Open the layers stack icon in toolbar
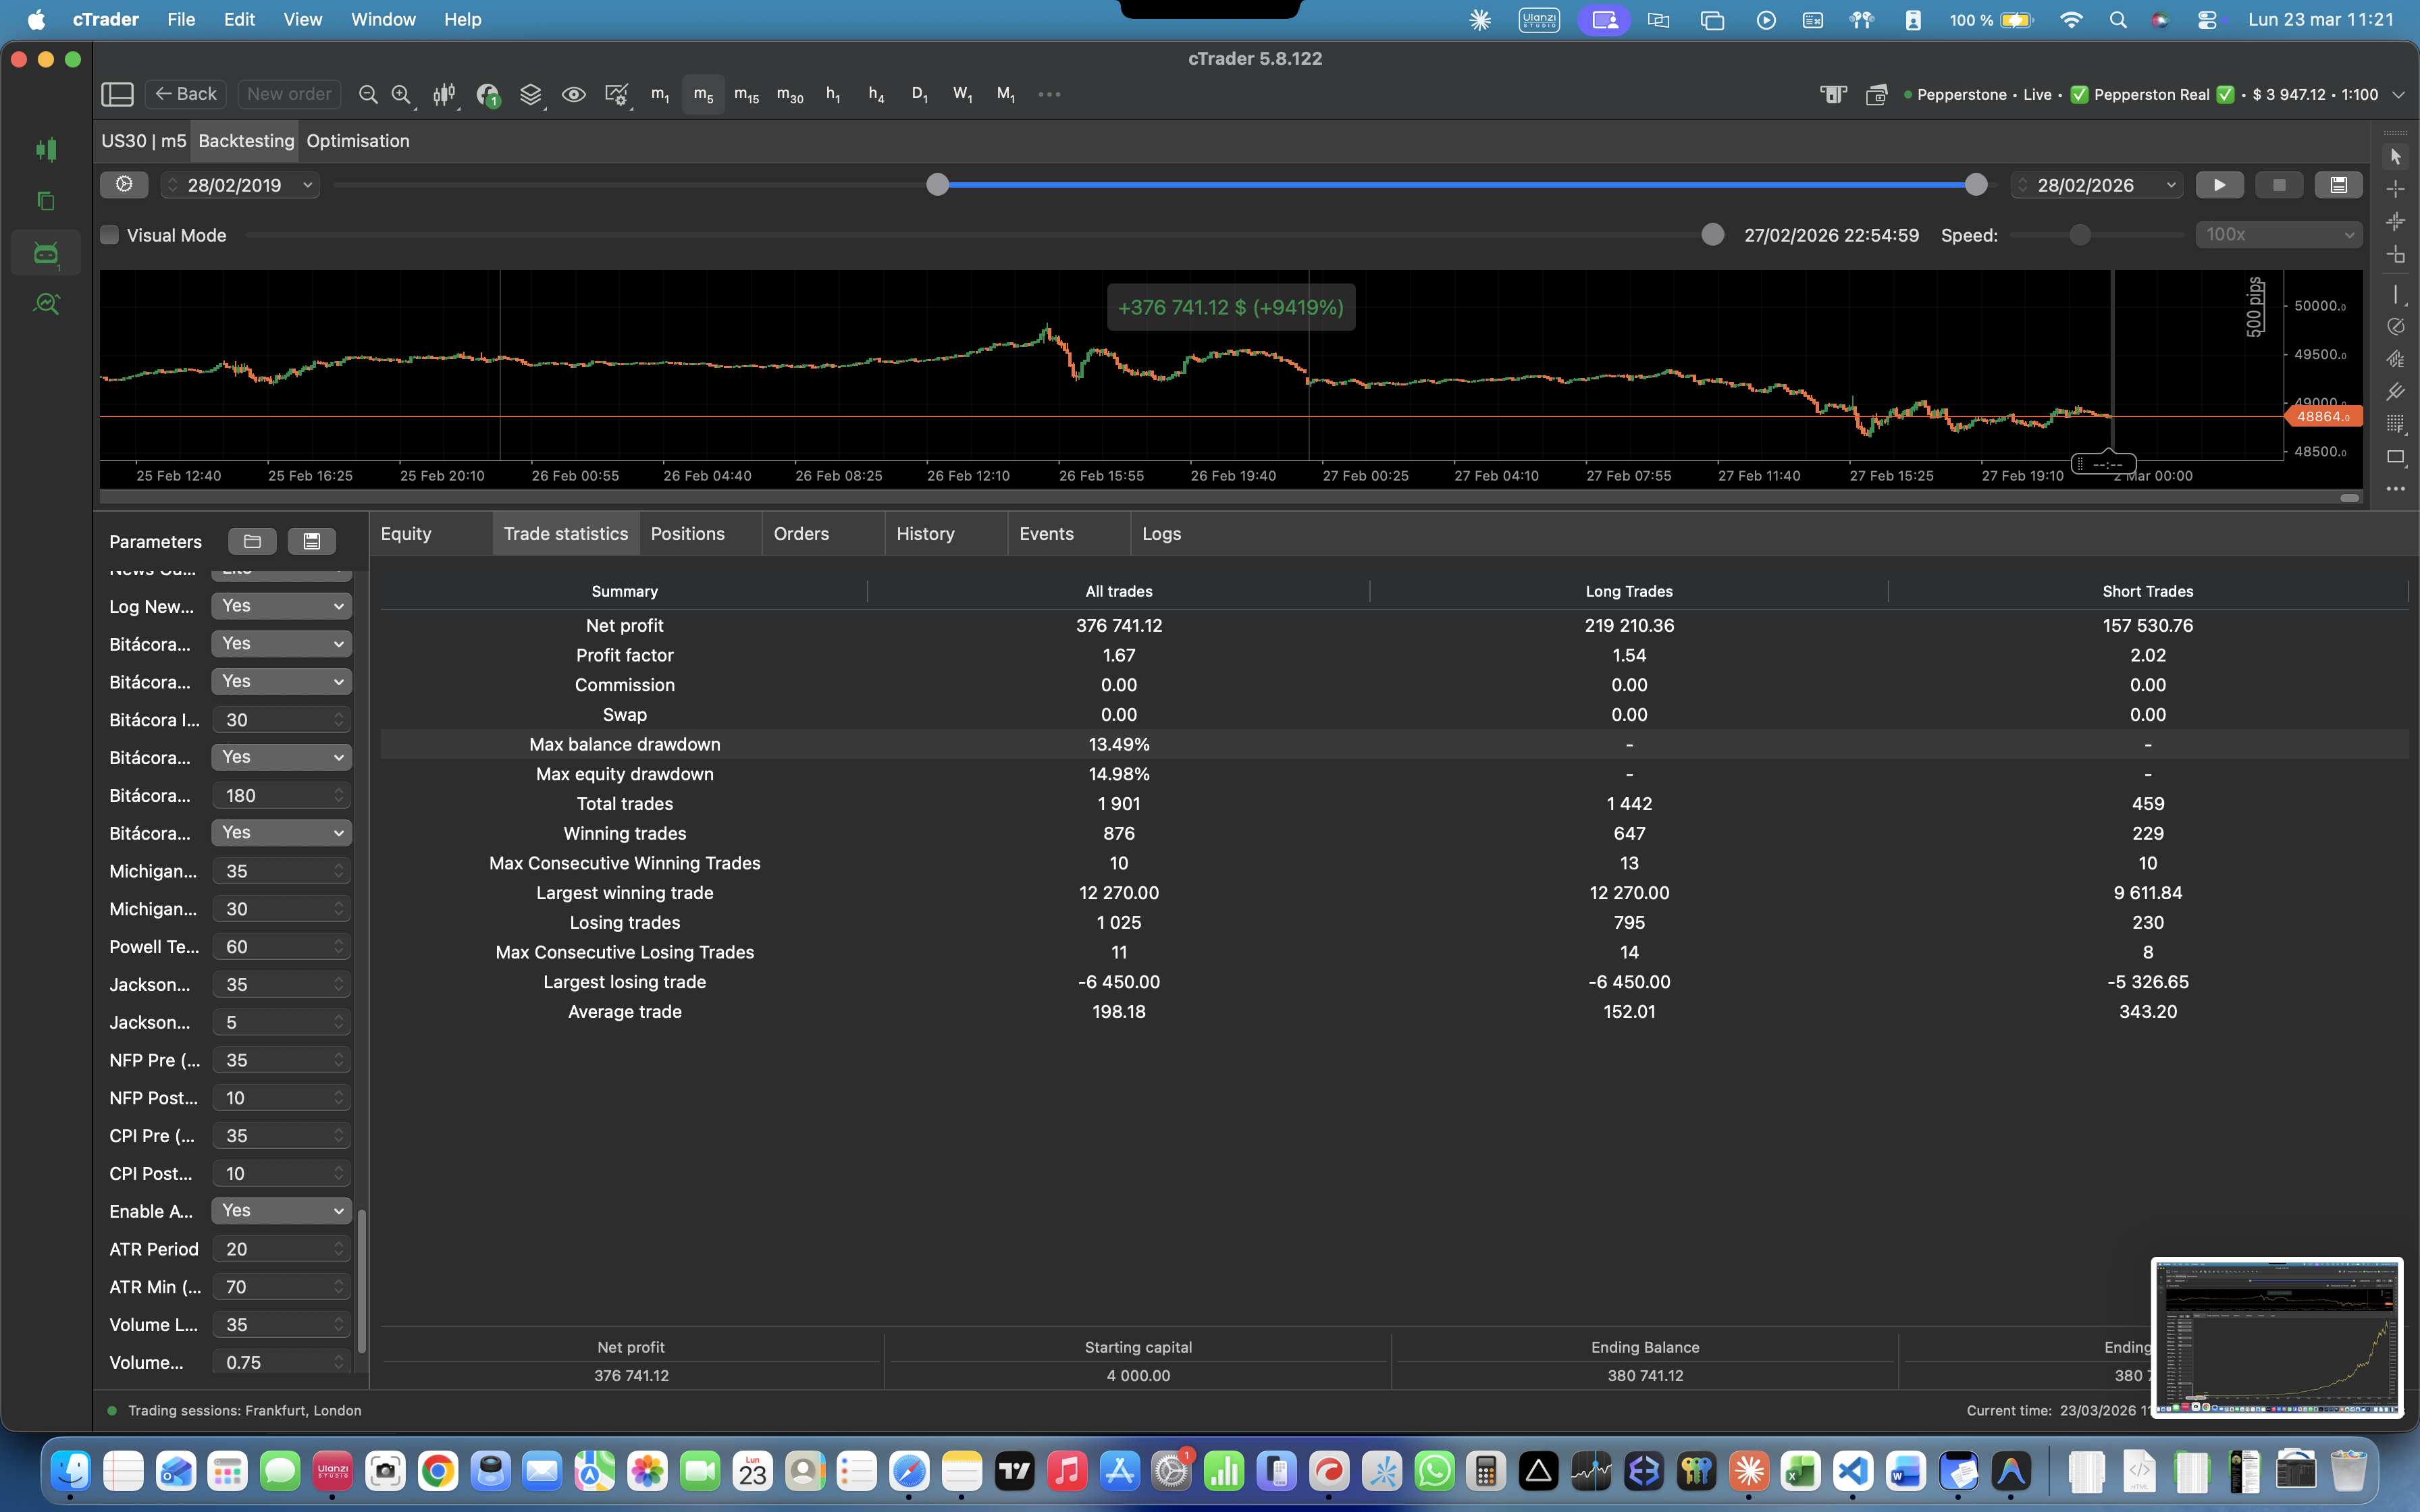 (530, 94)
